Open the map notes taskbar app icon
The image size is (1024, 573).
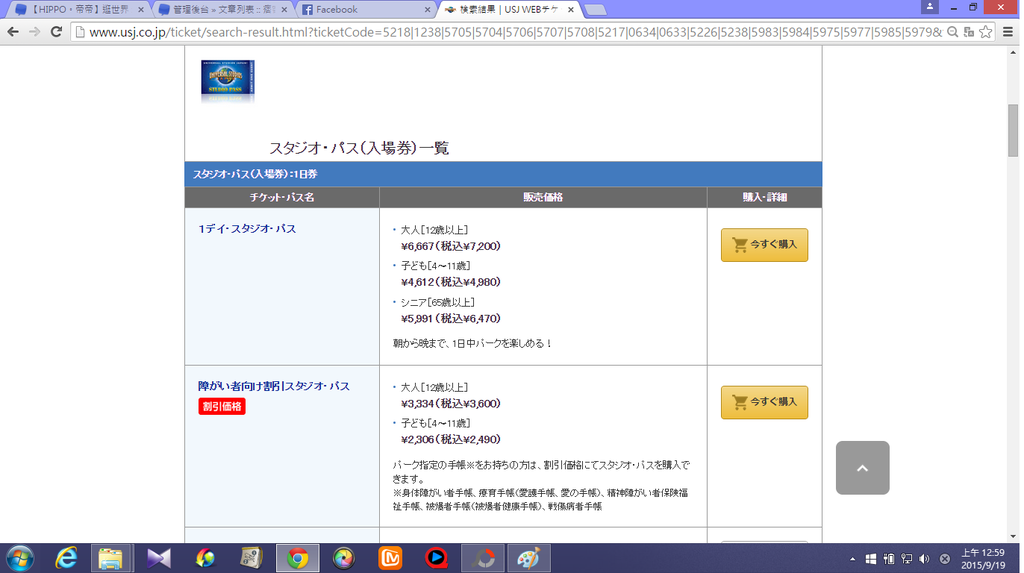pyautogui.click(x=251, y=559)
